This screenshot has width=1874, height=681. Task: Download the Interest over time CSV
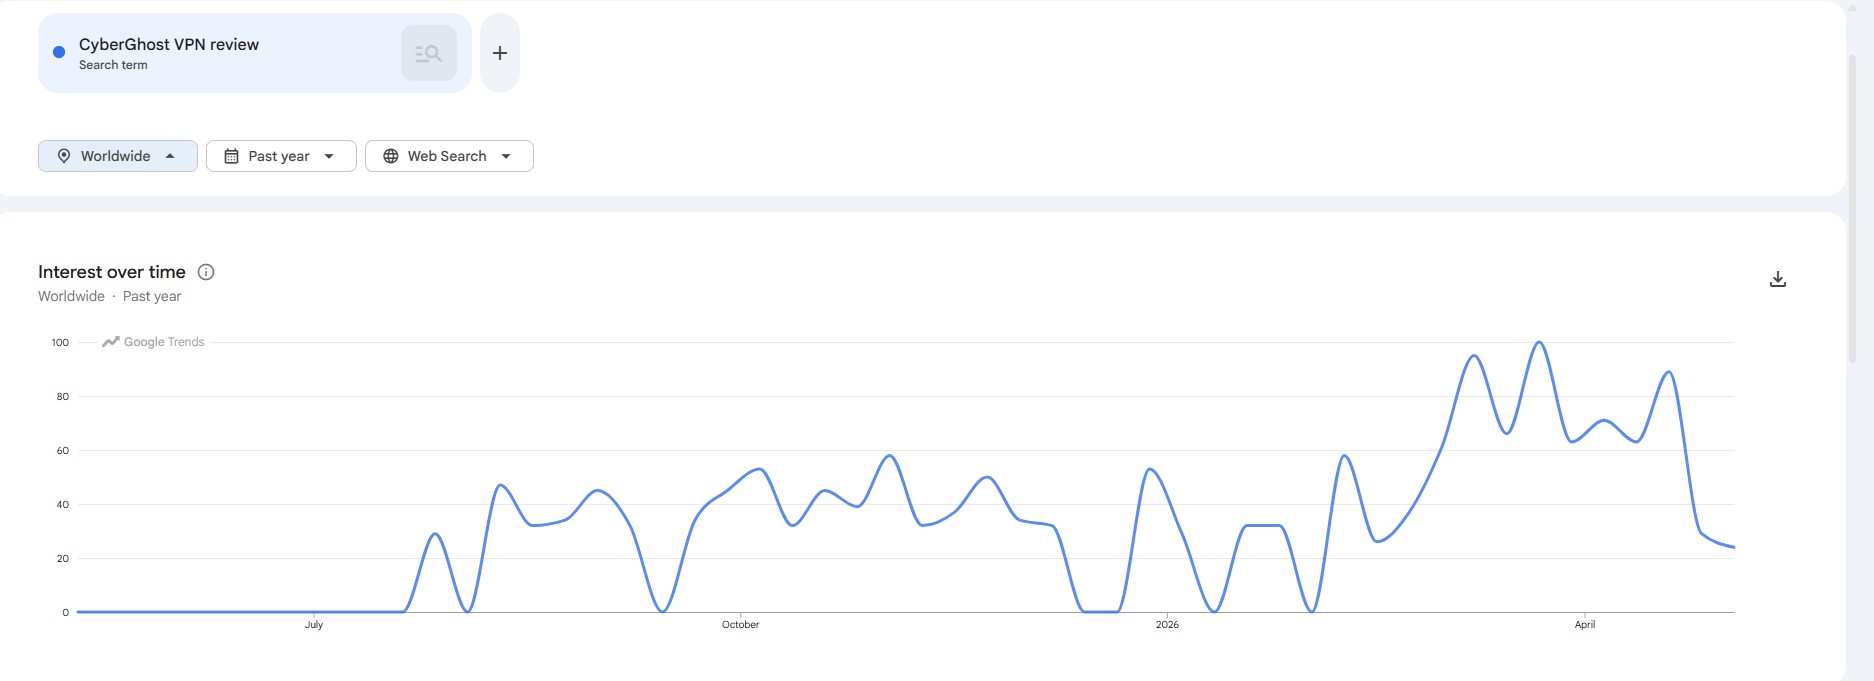(x=1777, y=279)
